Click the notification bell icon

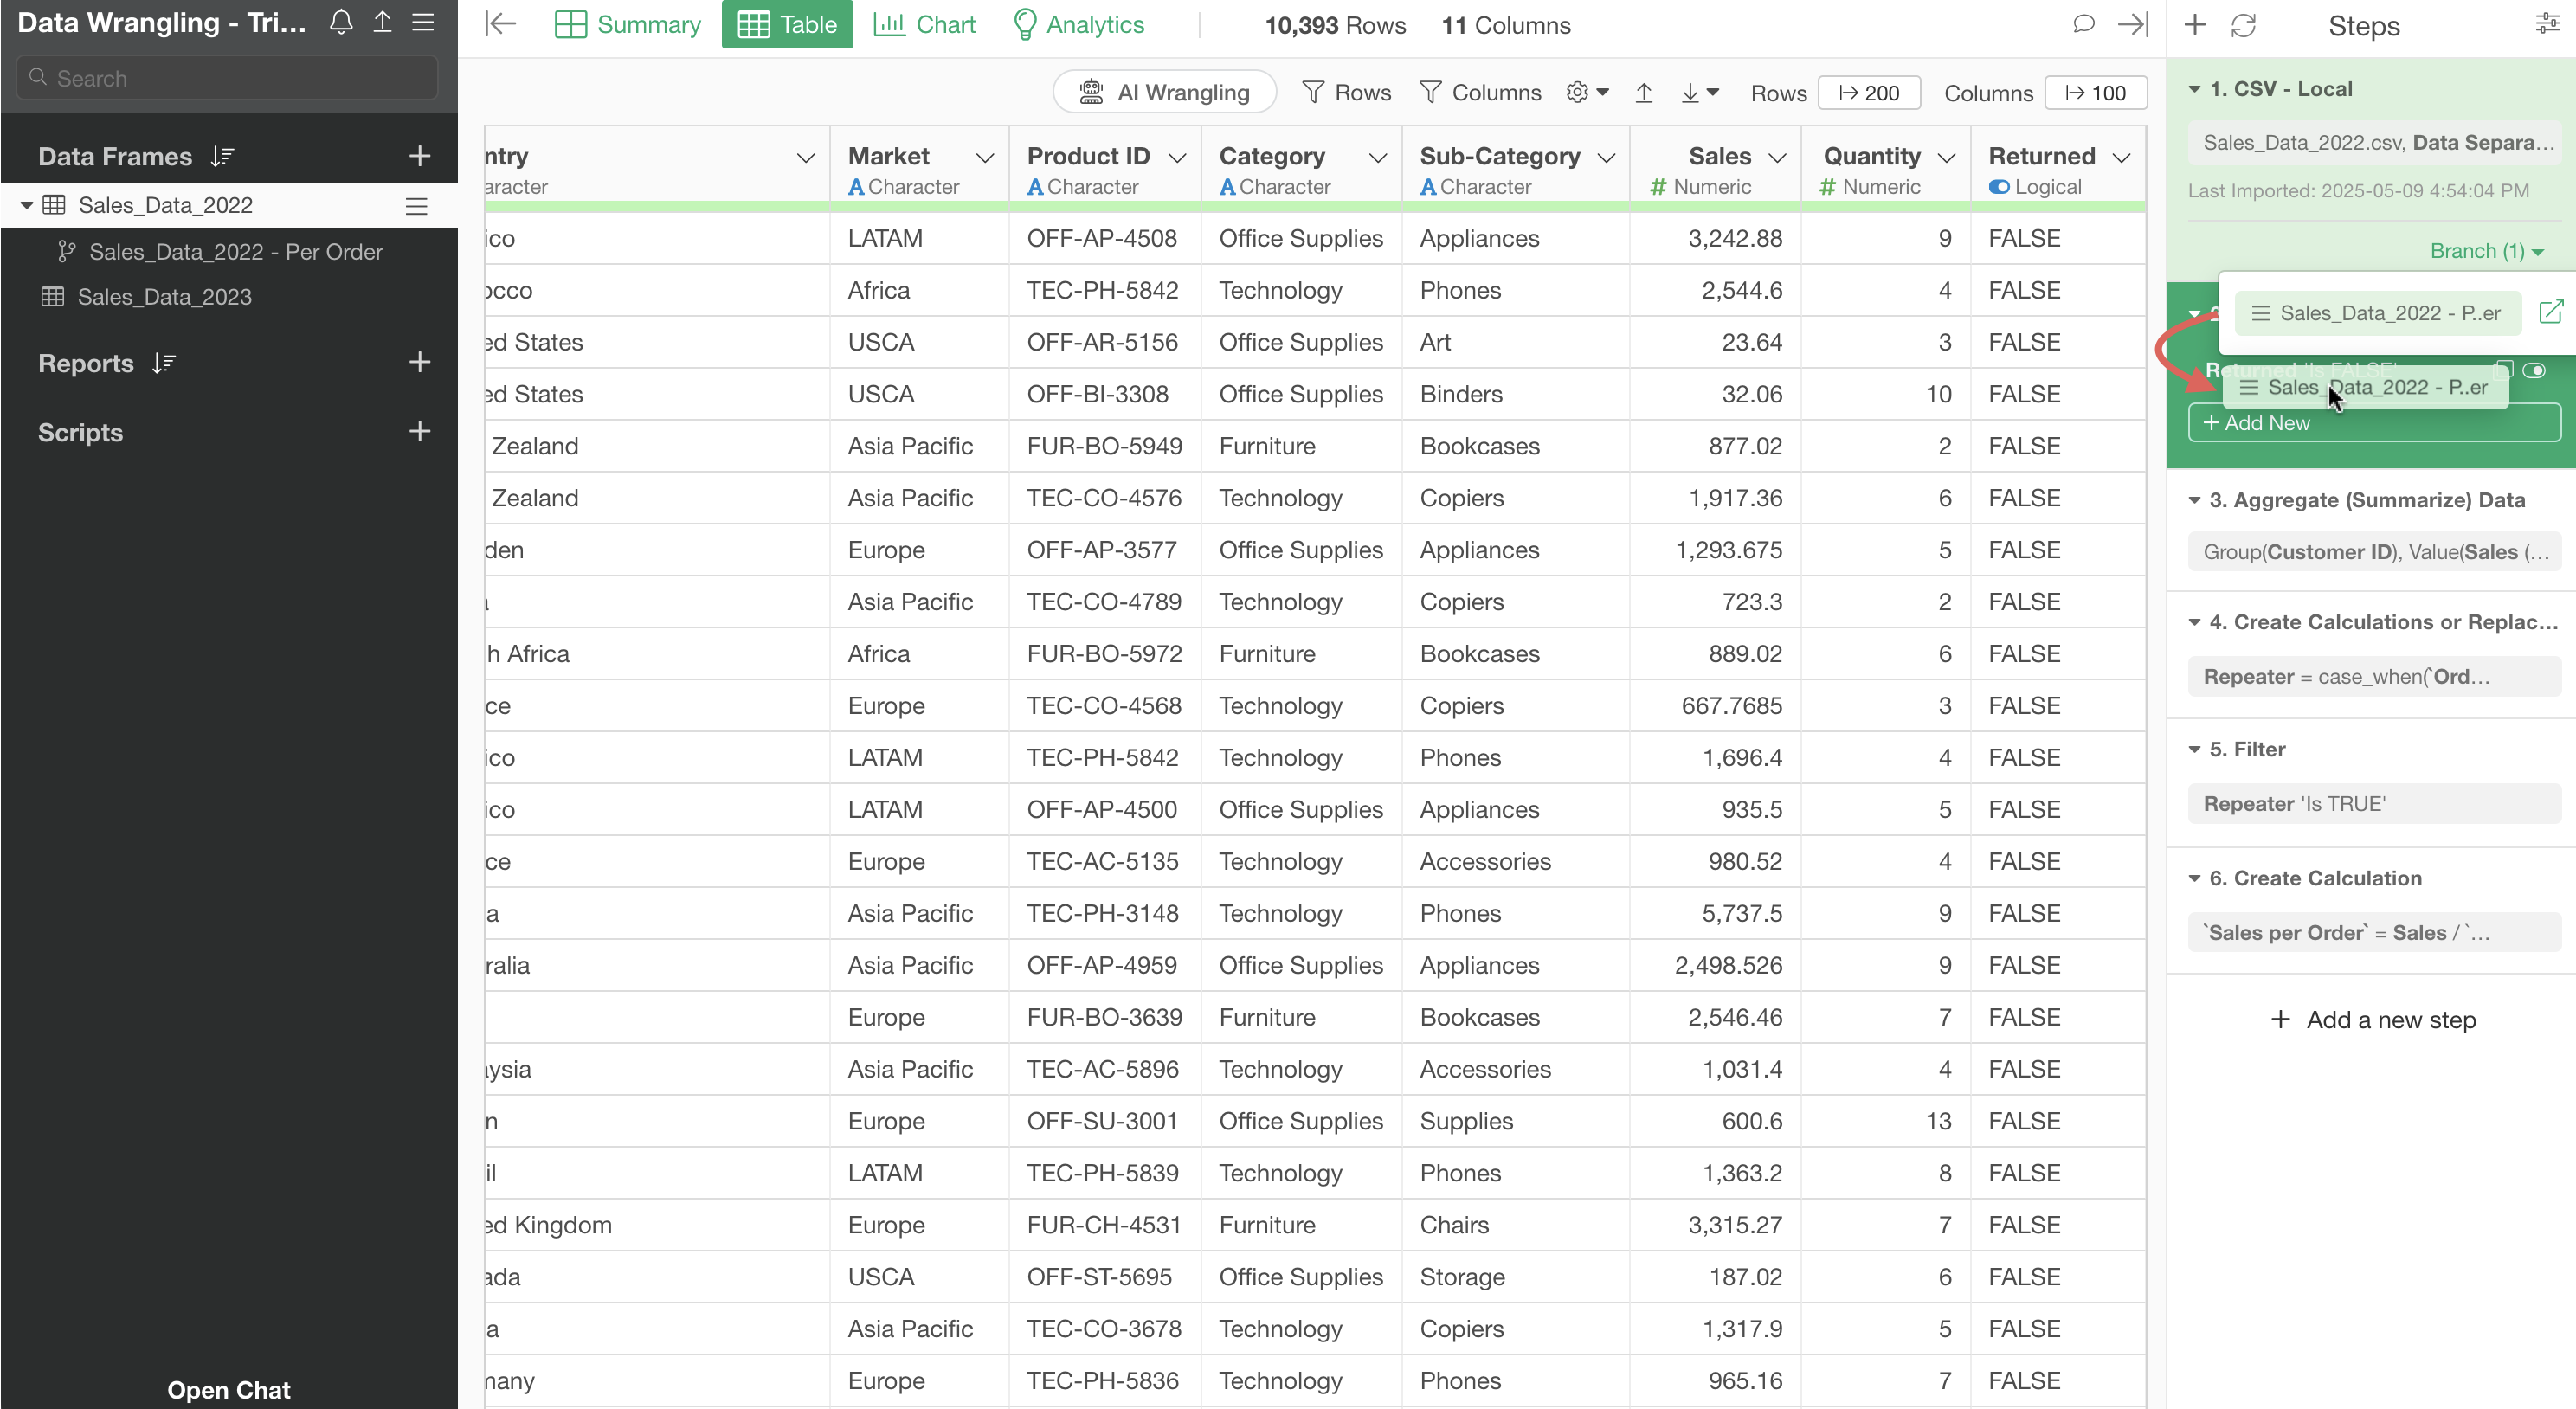click(341, 23)
